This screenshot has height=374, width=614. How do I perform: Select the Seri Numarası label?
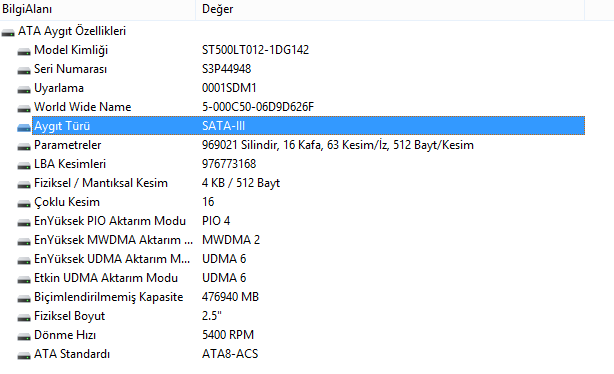(x=70, y=69)
